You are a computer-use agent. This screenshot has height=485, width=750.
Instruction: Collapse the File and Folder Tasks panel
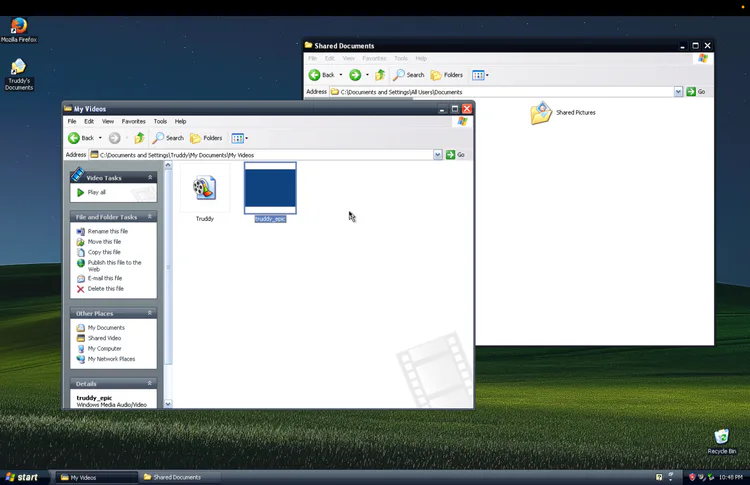click(x=150, y=217)
